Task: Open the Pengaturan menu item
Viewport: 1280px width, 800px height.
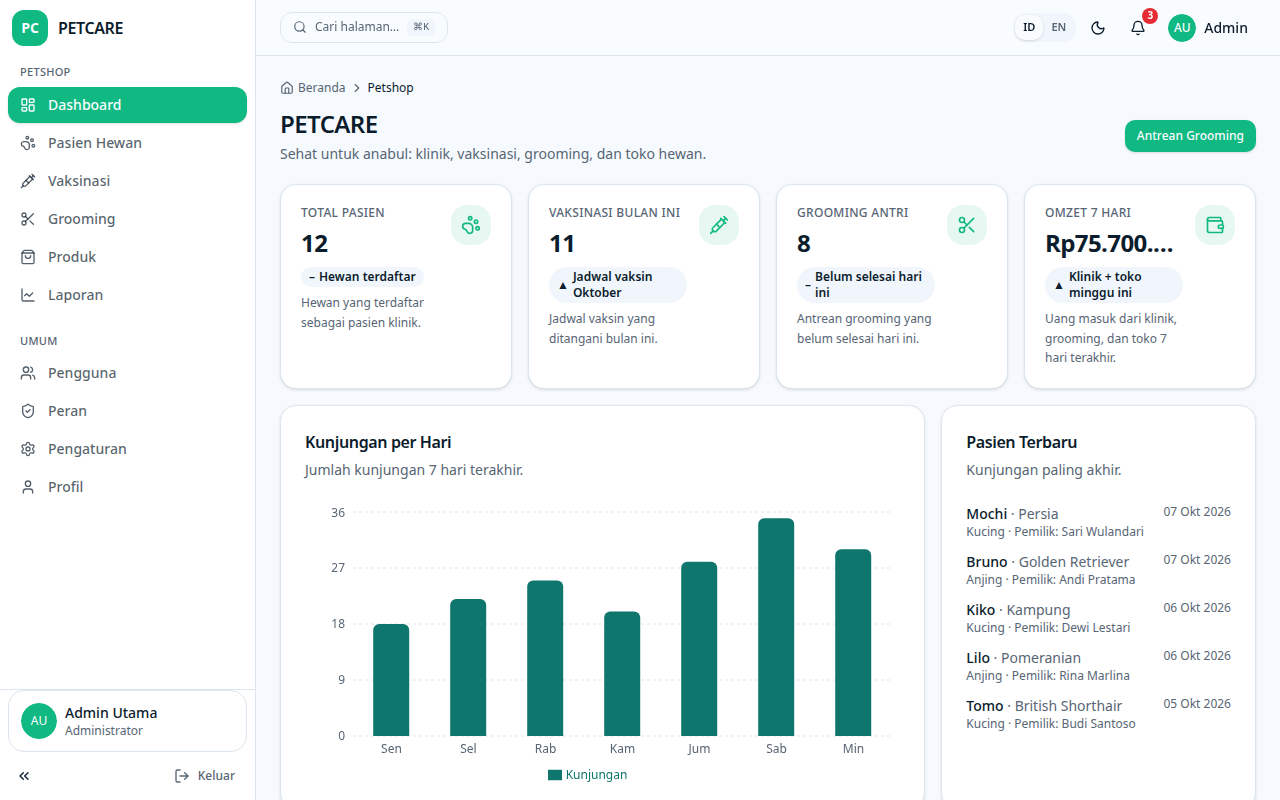Action: coord(127,449)
